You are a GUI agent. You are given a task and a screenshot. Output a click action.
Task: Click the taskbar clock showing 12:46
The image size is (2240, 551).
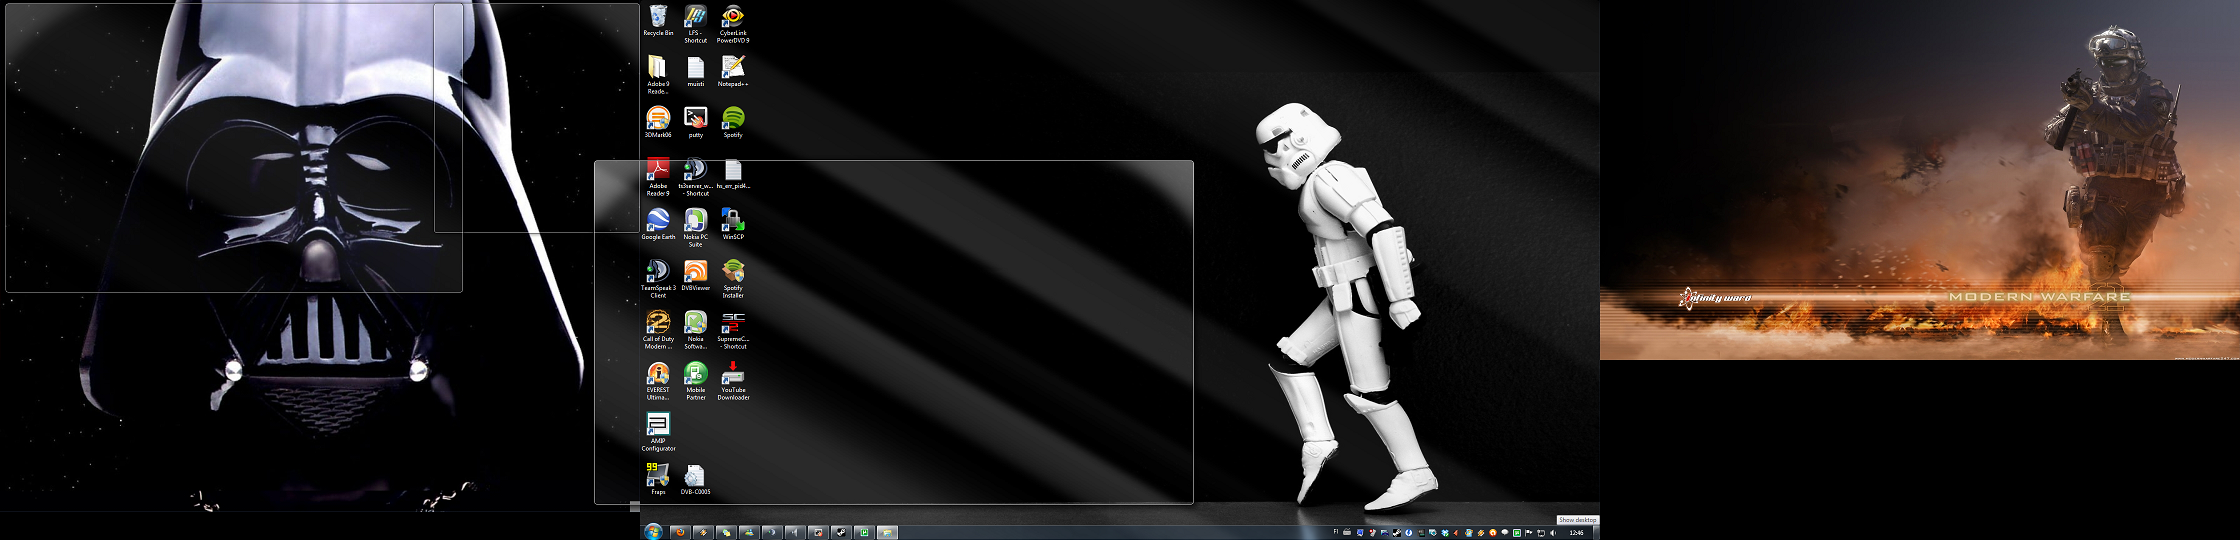pyautogui.click(x=1576, y=533)
